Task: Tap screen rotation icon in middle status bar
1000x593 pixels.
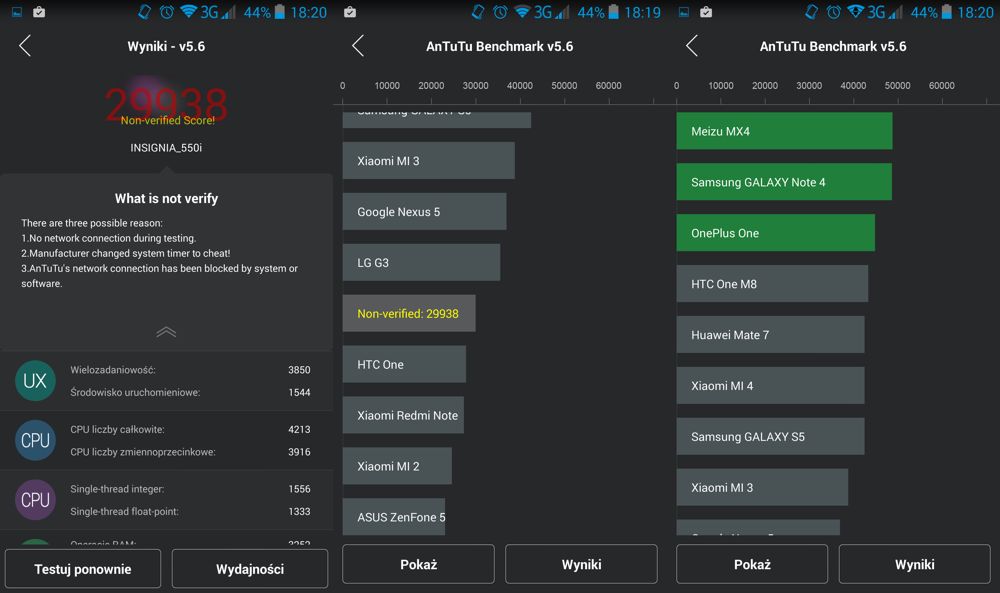Action: (x=478, y=11)
